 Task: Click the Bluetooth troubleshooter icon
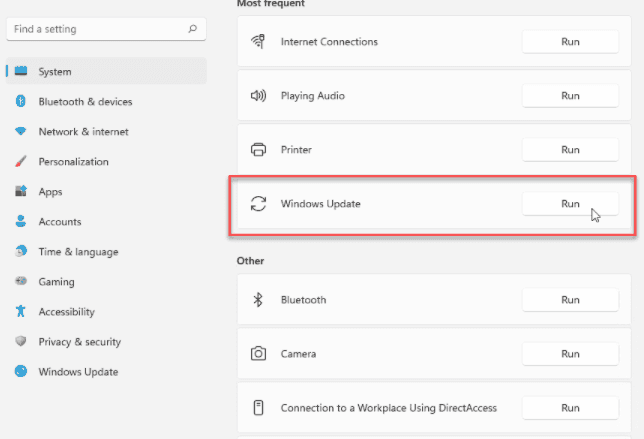click(258, 300)
